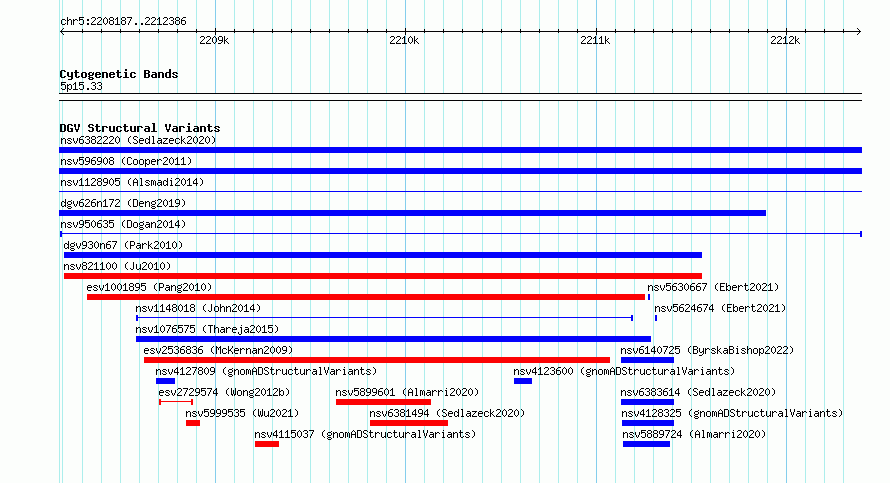Select the nsv596908 (Cooper2011) label

[126, 161]
